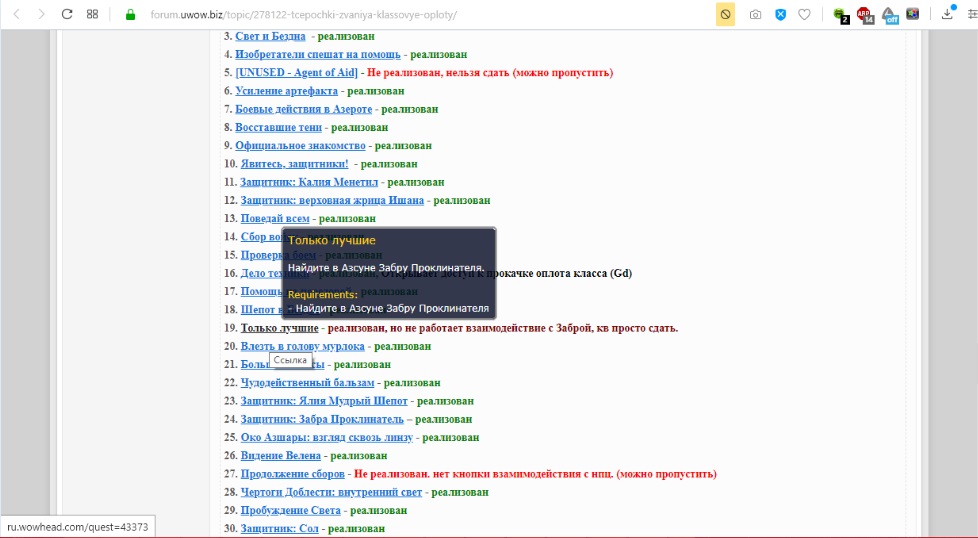Click the address bar URL field

[400, 15]
